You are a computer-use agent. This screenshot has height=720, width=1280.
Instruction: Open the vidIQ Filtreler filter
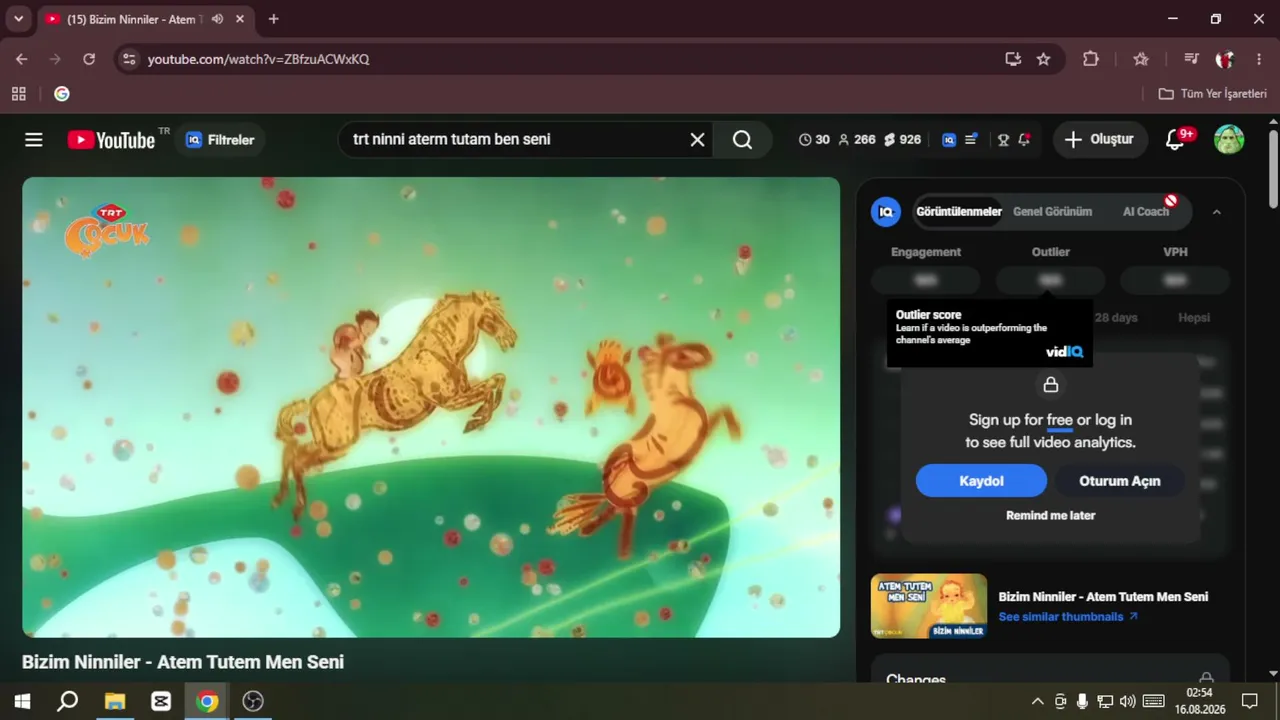[220, 140]
